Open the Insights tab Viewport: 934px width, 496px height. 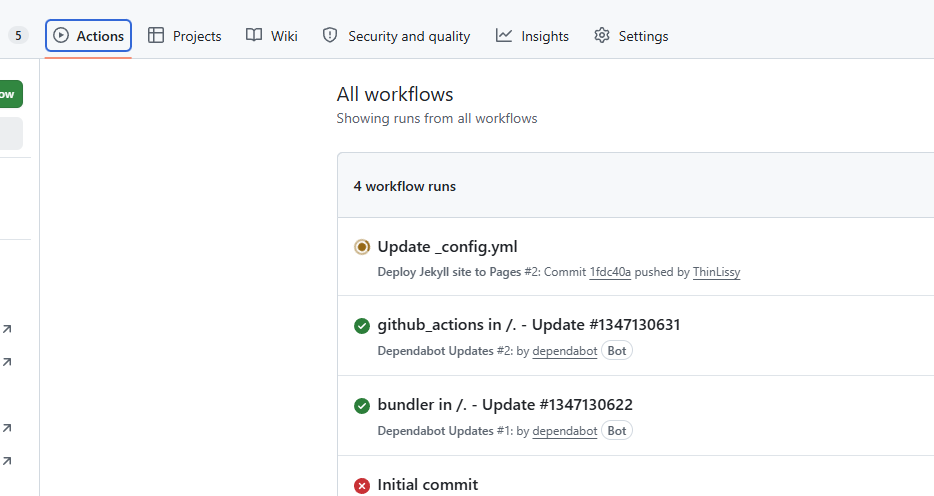click(532, 36)
